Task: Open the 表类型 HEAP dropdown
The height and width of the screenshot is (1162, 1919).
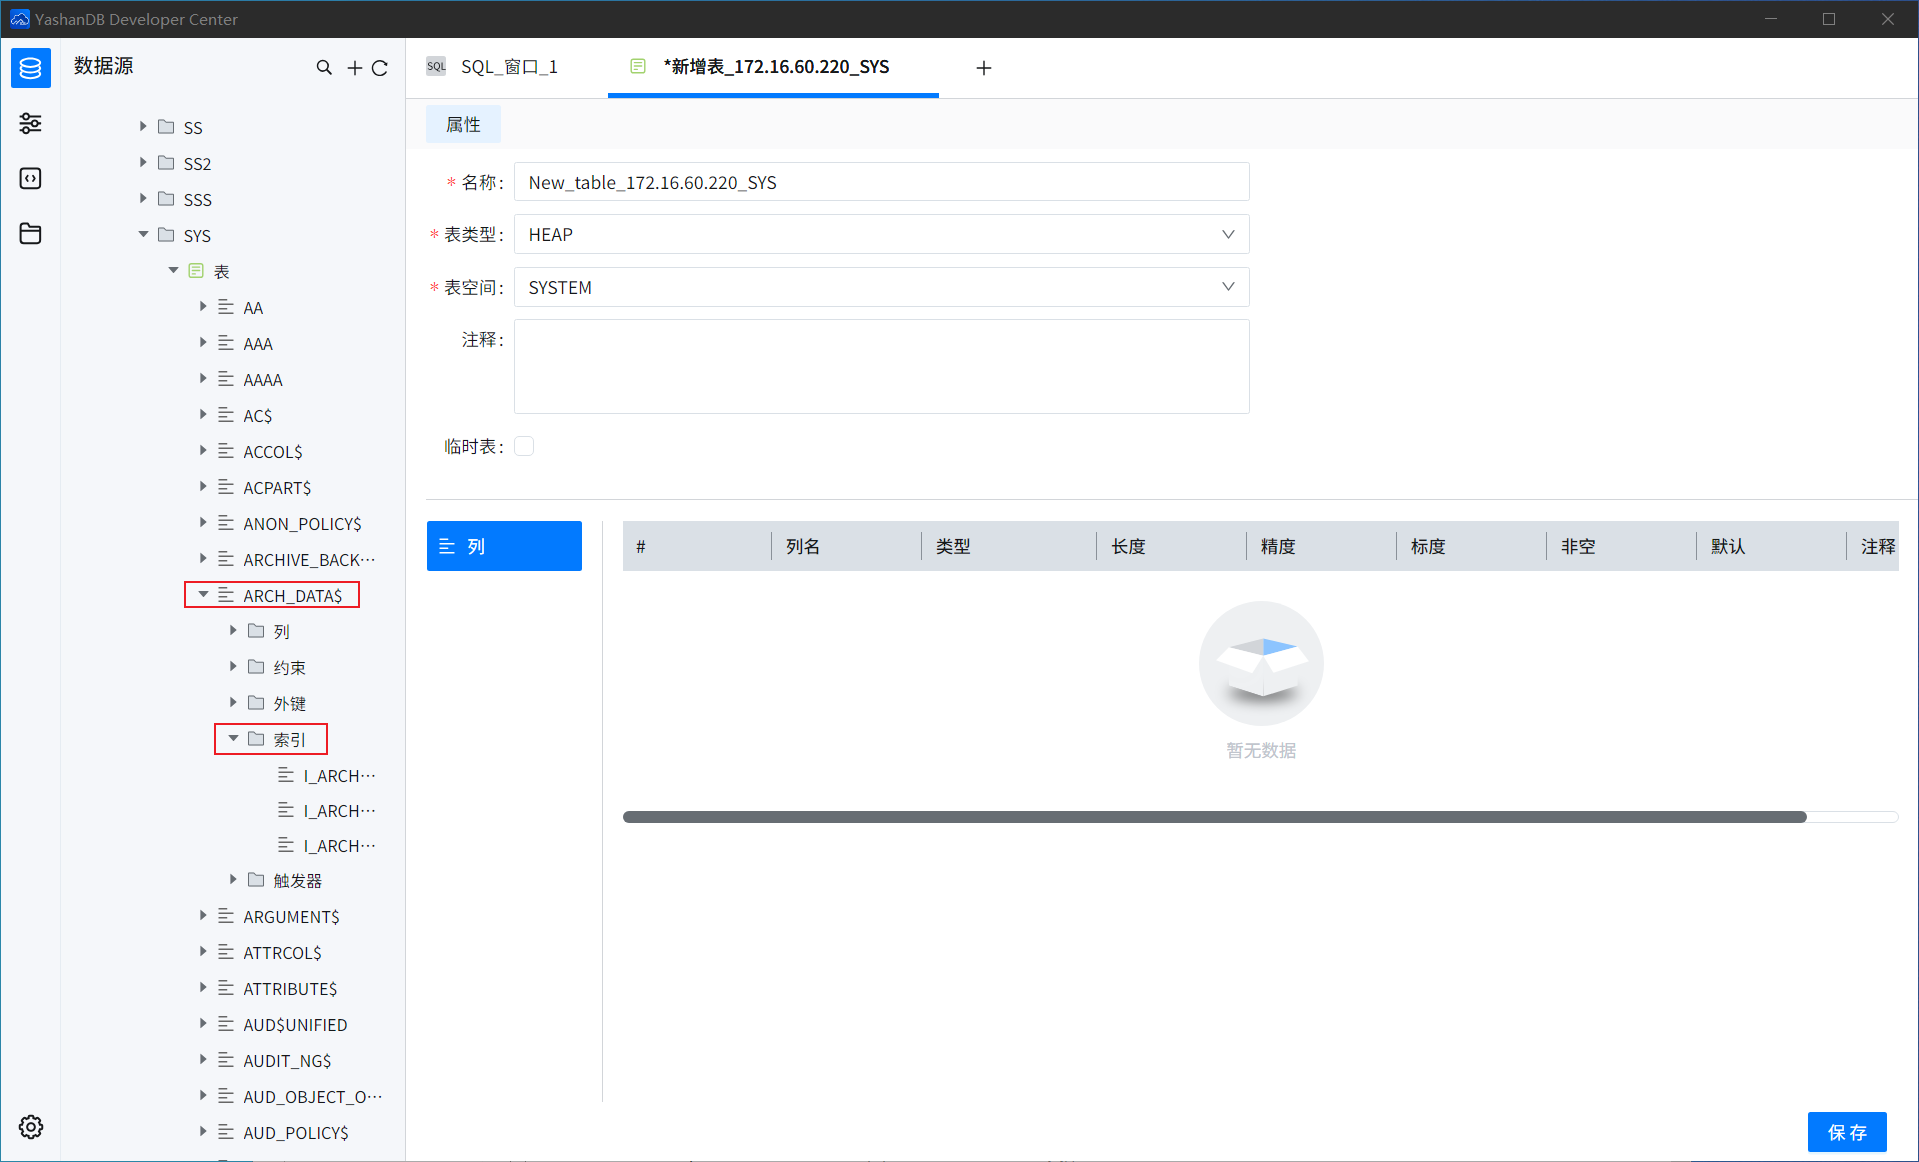Action: [x=881, y=234]
